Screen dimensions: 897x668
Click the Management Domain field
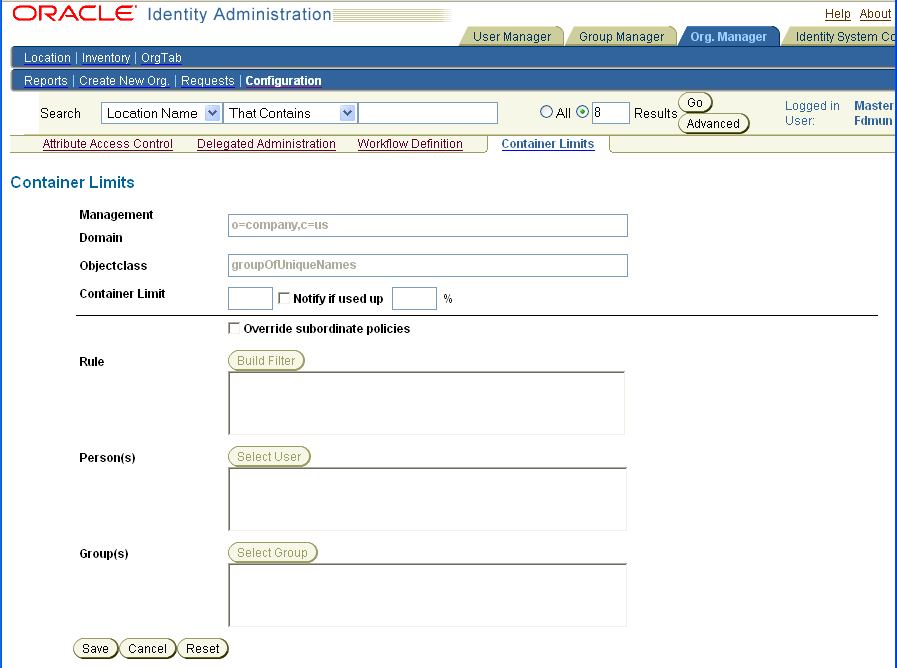428,225
